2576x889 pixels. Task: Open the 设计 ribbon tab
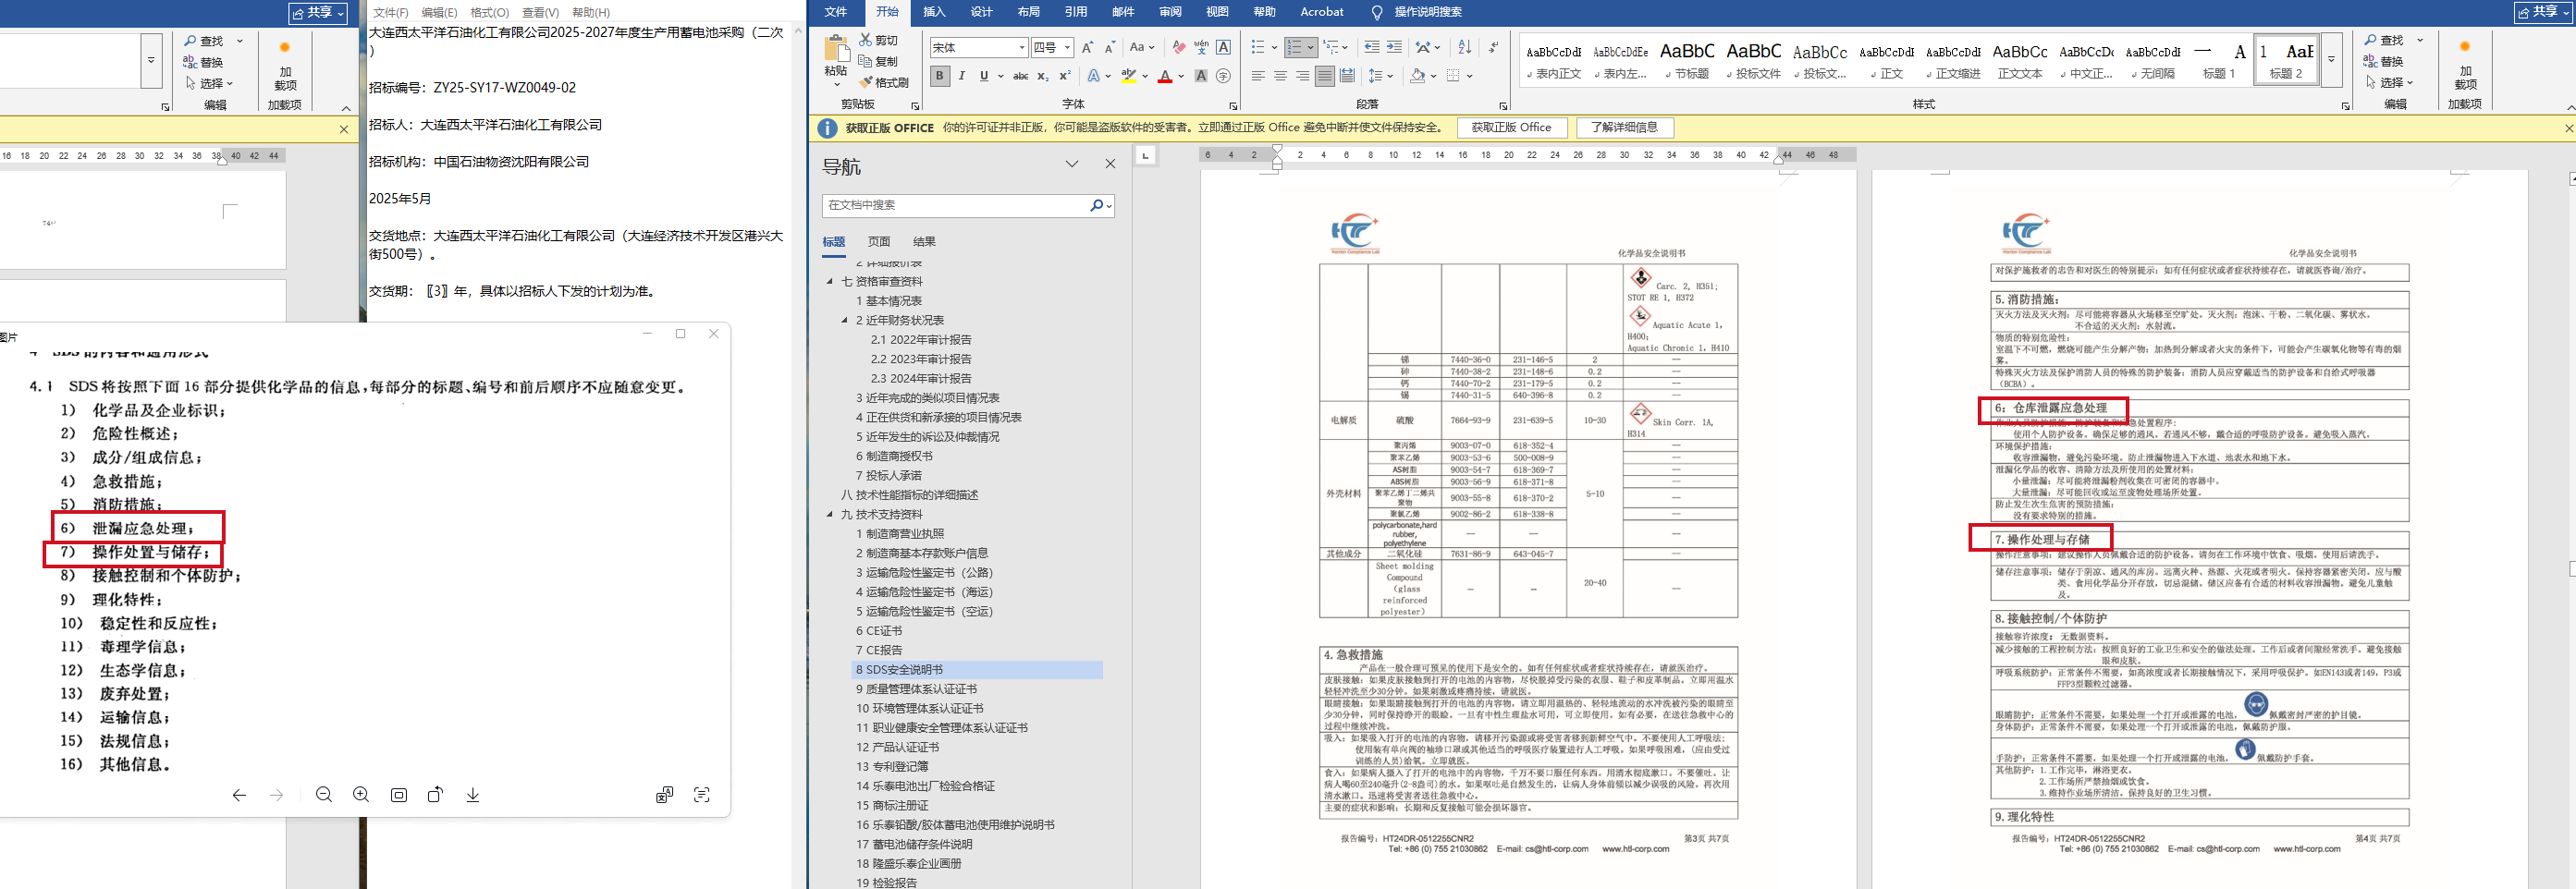982,12
